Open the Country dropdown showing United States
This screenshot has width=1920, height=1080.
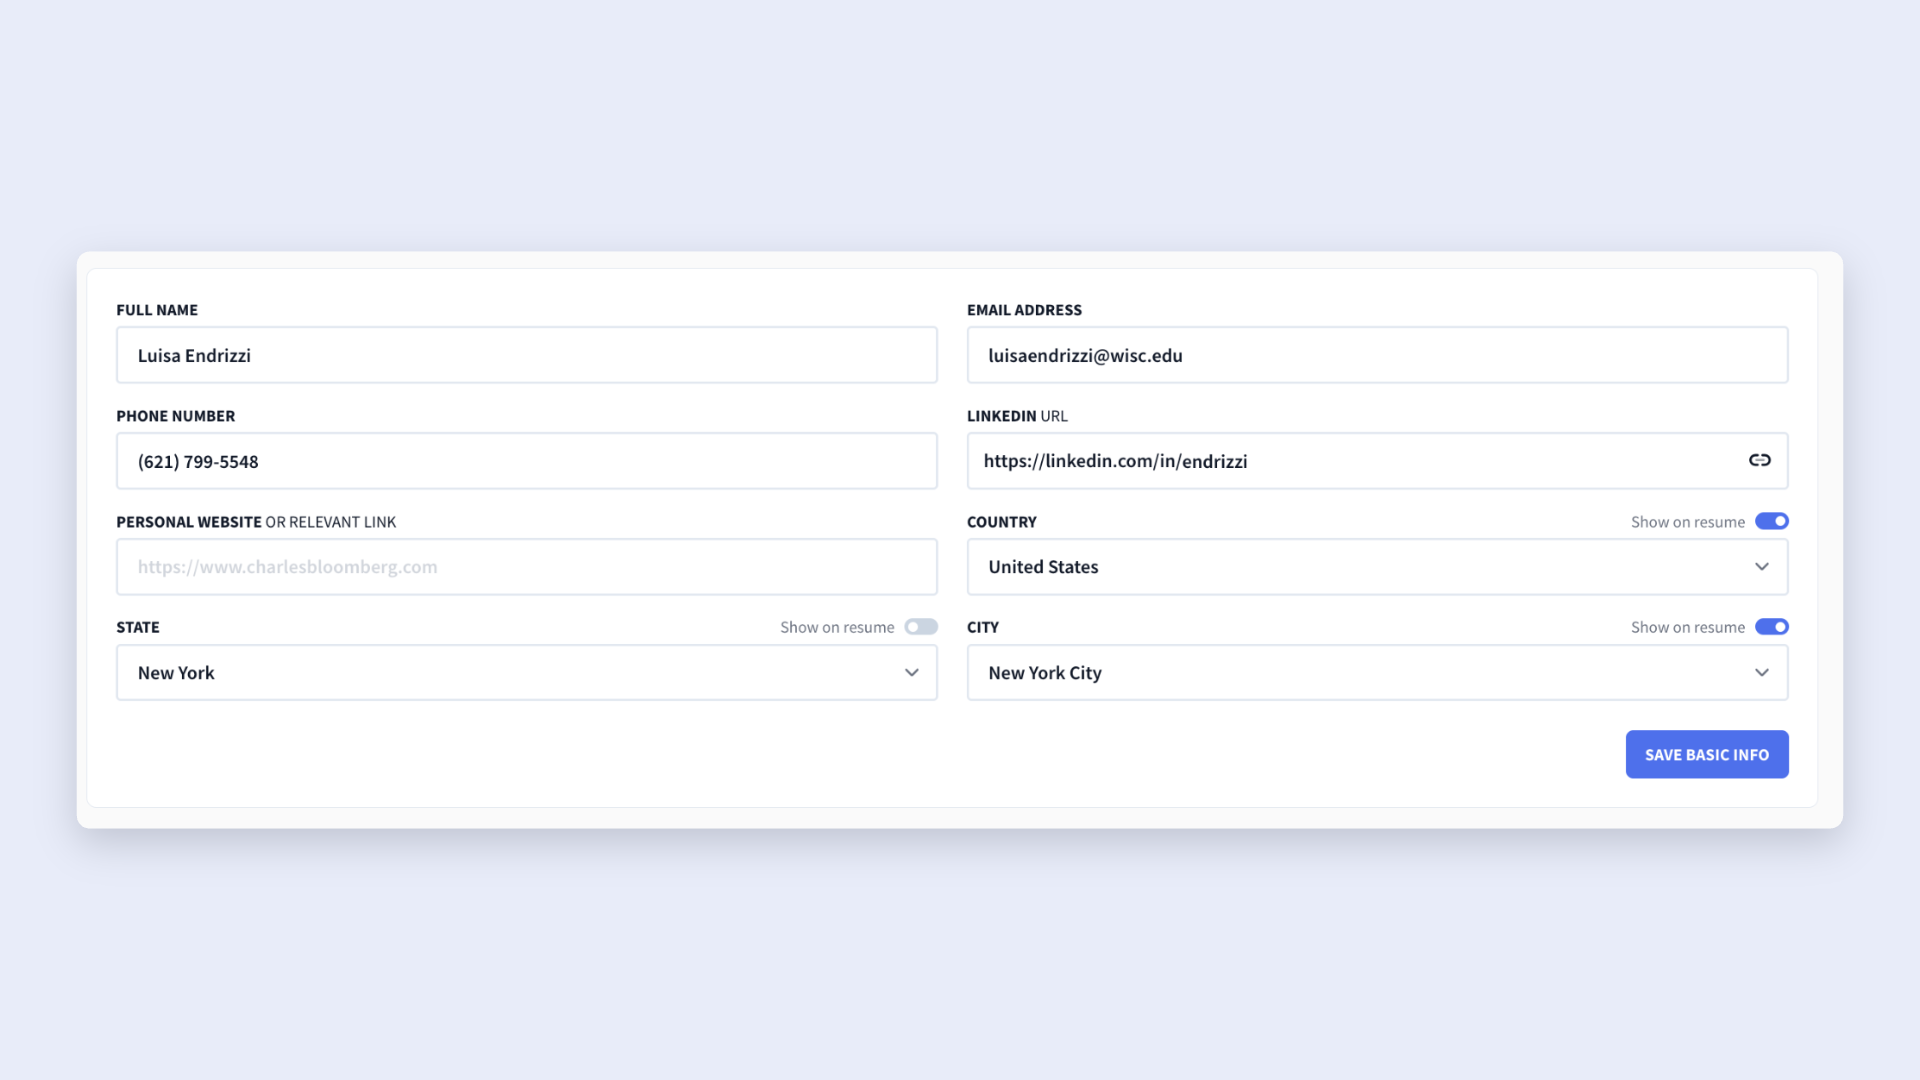(1377, 567)
